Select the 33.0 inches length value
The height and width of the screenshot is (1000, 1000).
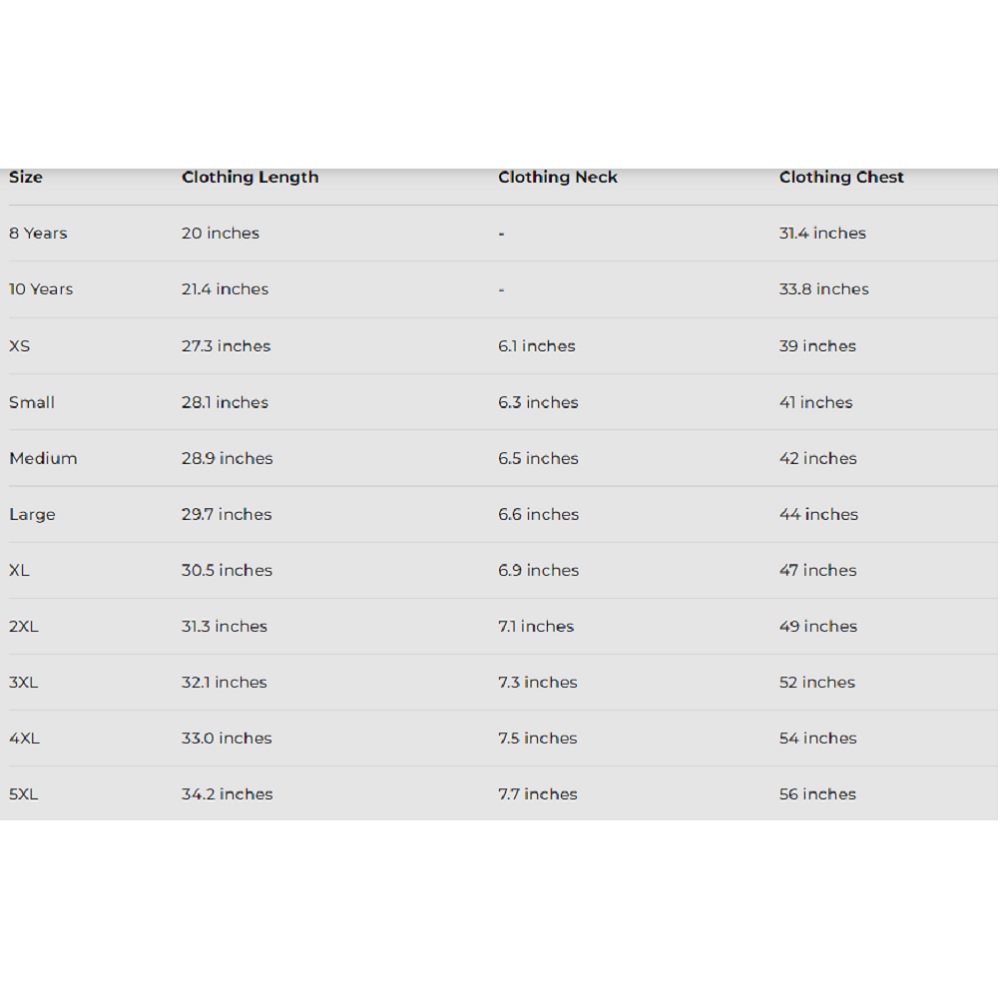226,738
